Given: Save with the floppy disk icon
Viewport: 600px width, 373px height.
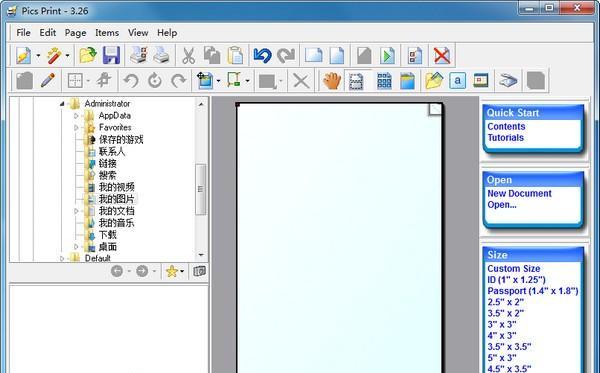Looking at the screenshot, I should coord(111,56).
